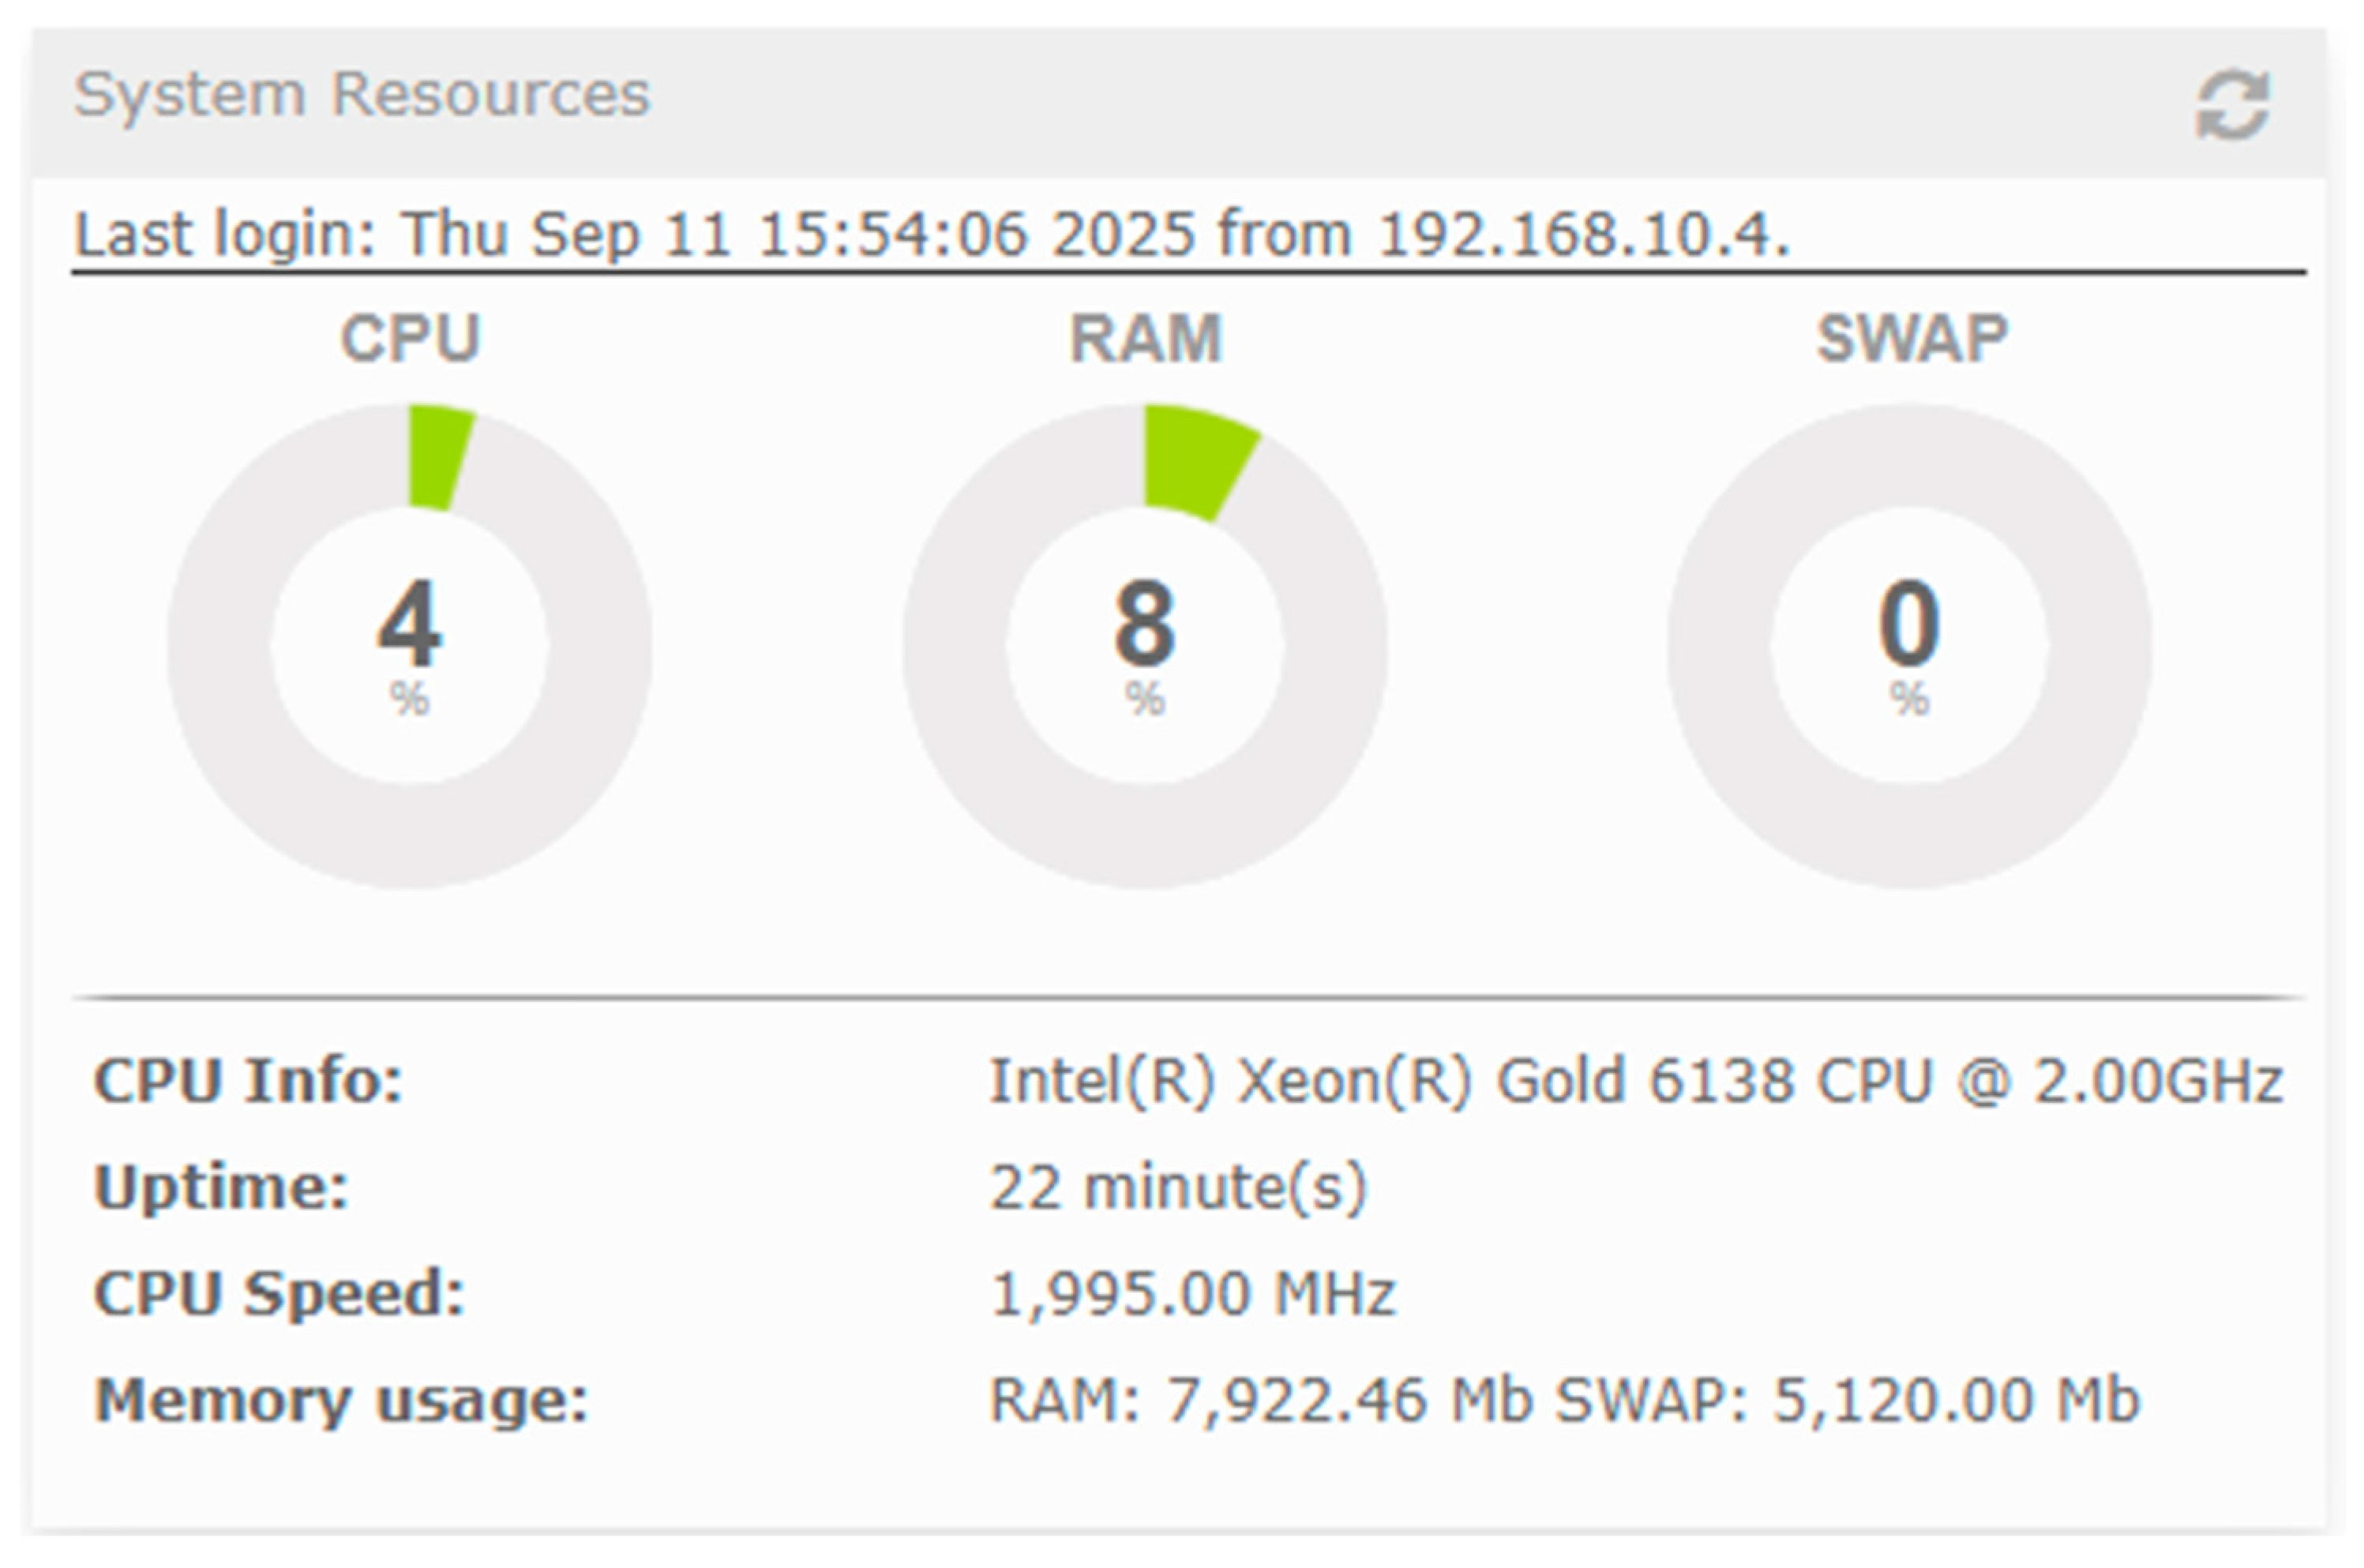Click the 8 percent RAM value
The width and height of the screenshot is (2364, 1568).
click(1145, 625)
